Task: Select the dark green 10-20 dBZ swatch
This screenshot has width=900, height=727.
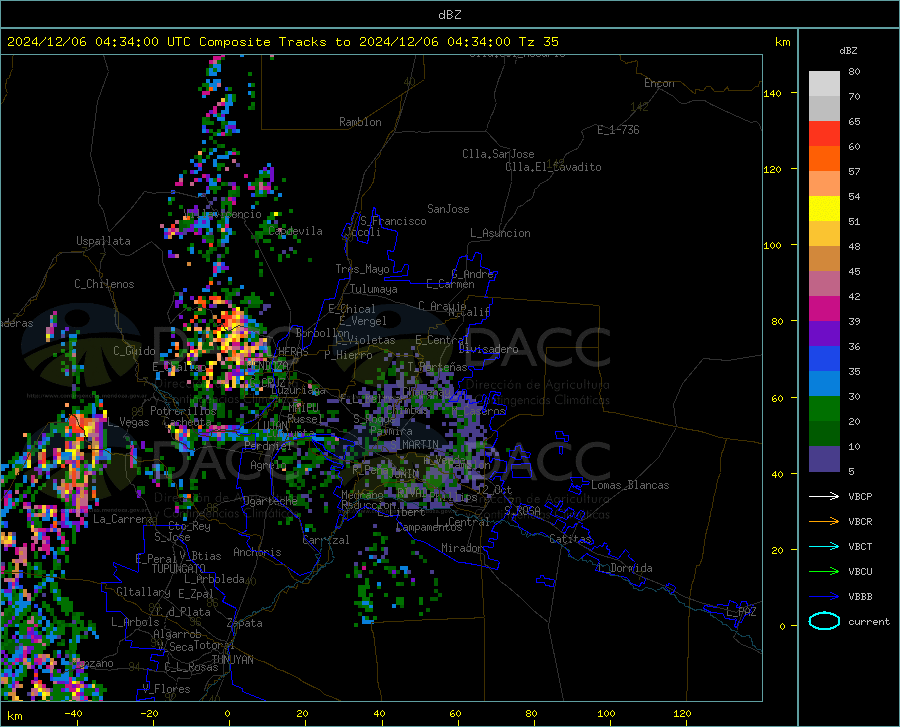Action: coord(824,434)
